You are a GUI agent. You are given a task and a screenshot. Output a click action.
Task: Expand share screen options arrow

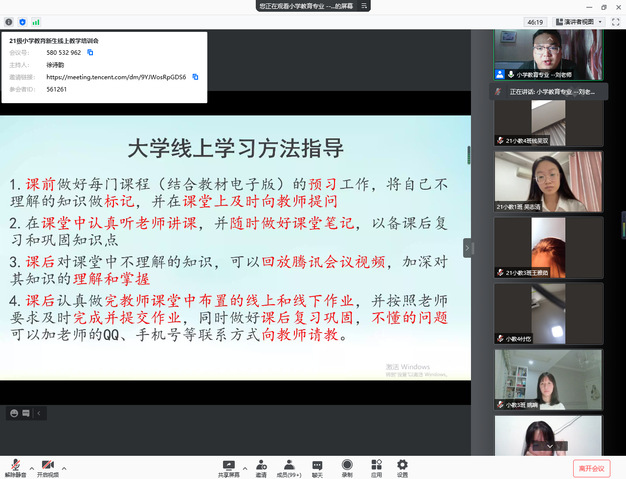point(244,466)
